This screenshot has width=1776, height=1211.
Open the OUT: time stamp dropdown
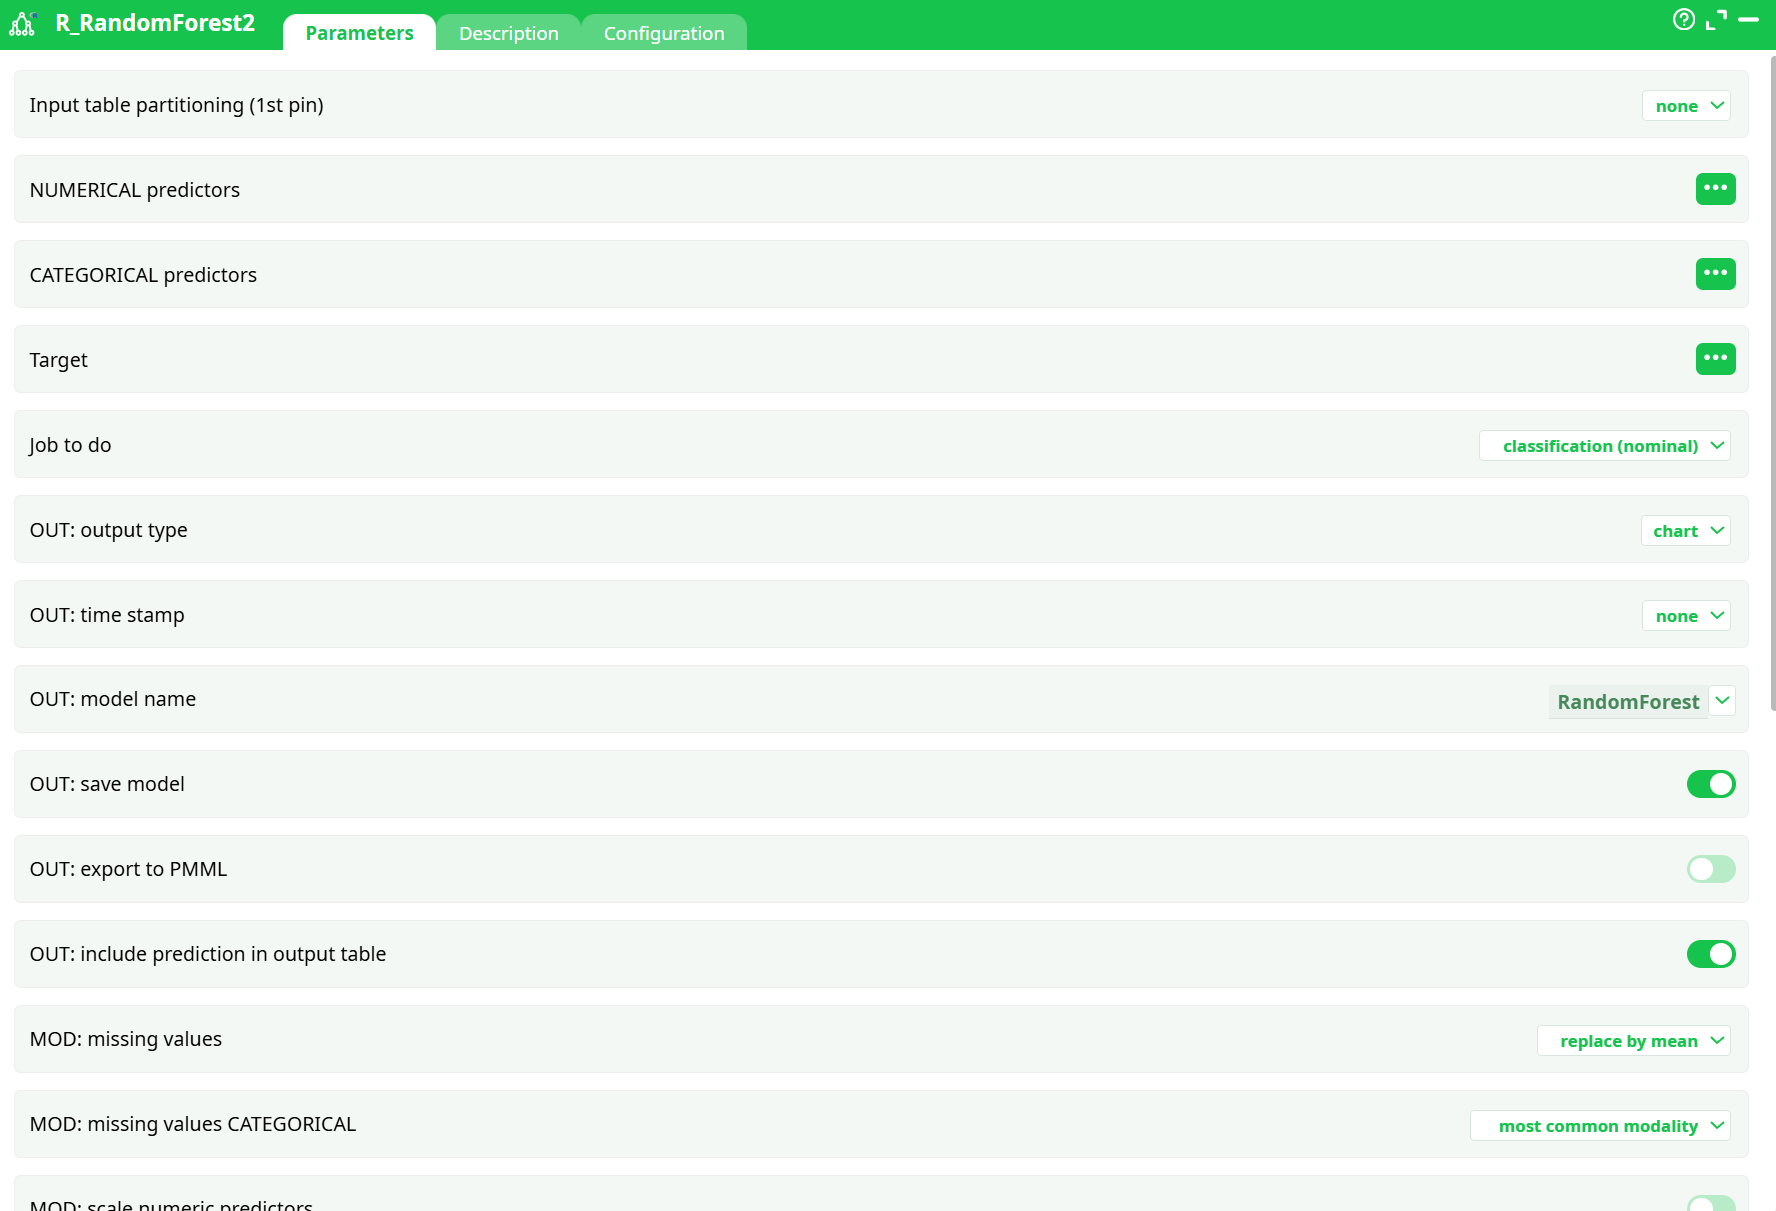point(1686,615)
